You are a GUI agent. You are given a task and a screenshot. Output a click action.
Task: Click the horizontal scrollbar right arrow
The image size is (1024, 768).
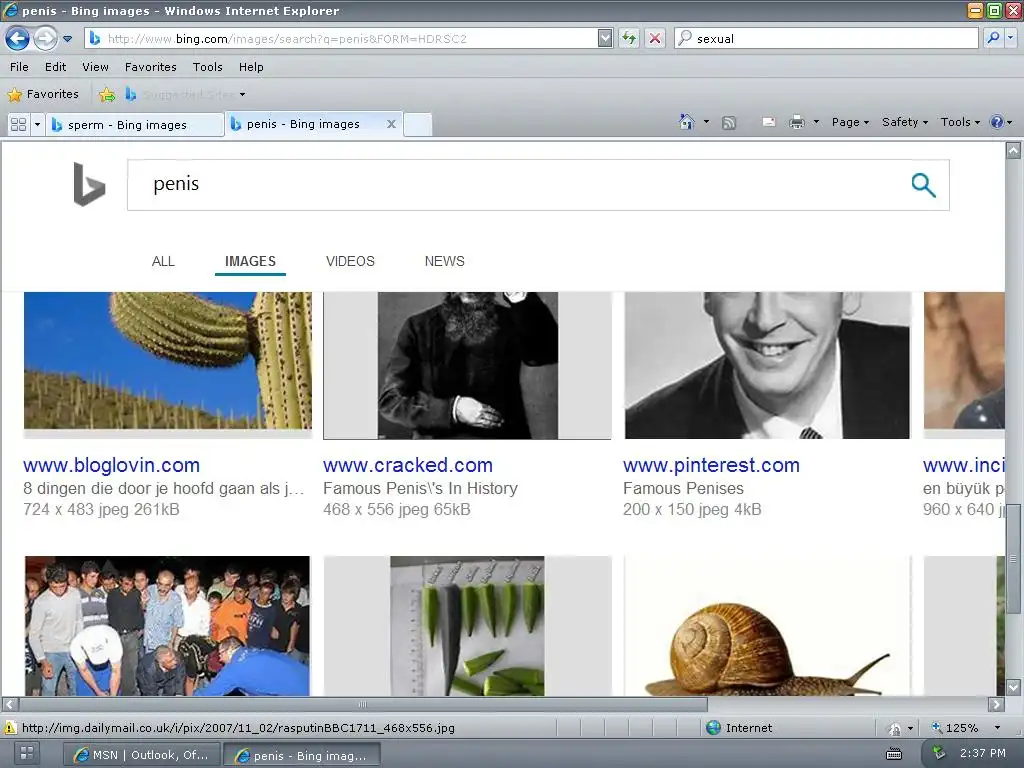(x=997, y=705)
